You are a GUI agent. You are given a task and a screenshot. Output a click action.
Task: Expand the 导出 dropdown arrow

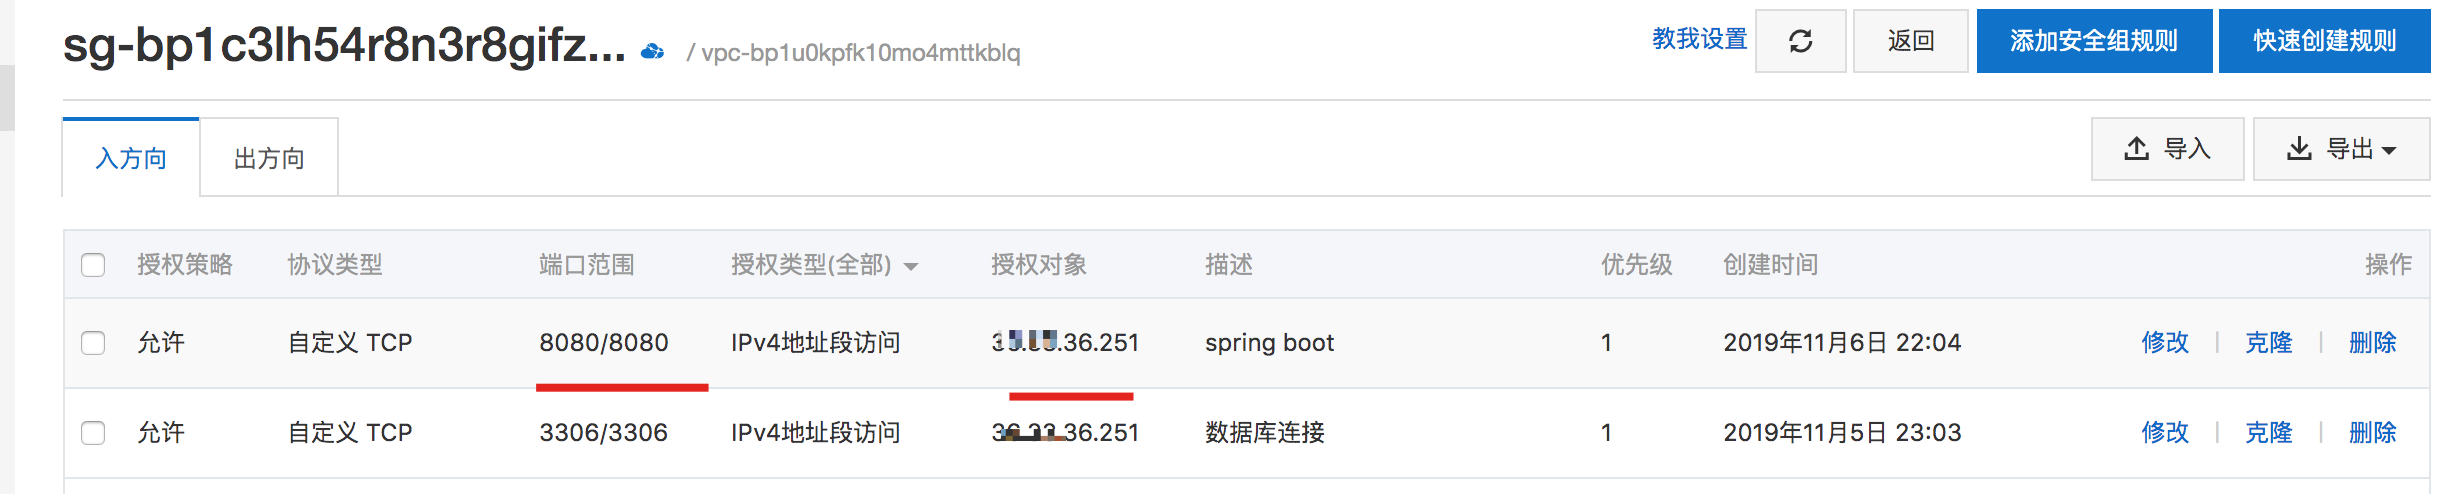tap(2389, 150)
